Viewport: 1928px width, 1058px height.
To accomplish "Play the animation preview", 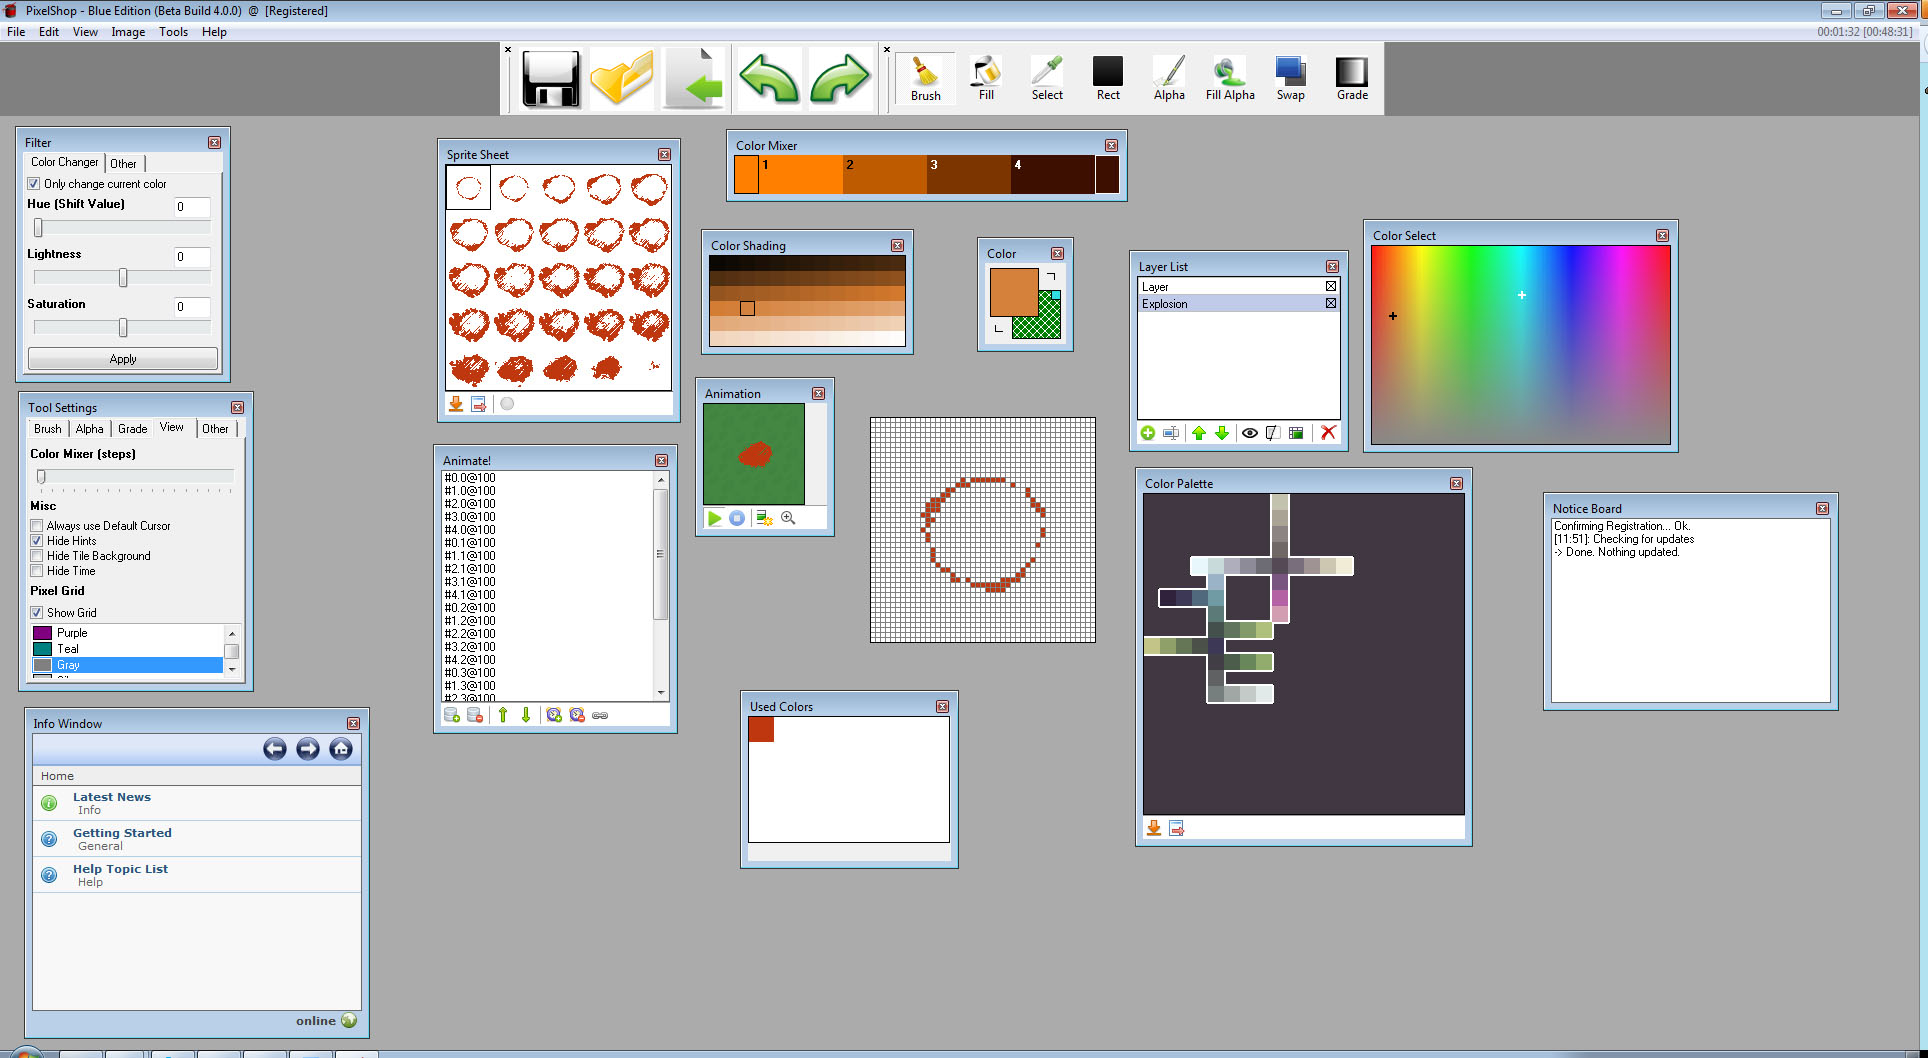I will coord(714,518).
